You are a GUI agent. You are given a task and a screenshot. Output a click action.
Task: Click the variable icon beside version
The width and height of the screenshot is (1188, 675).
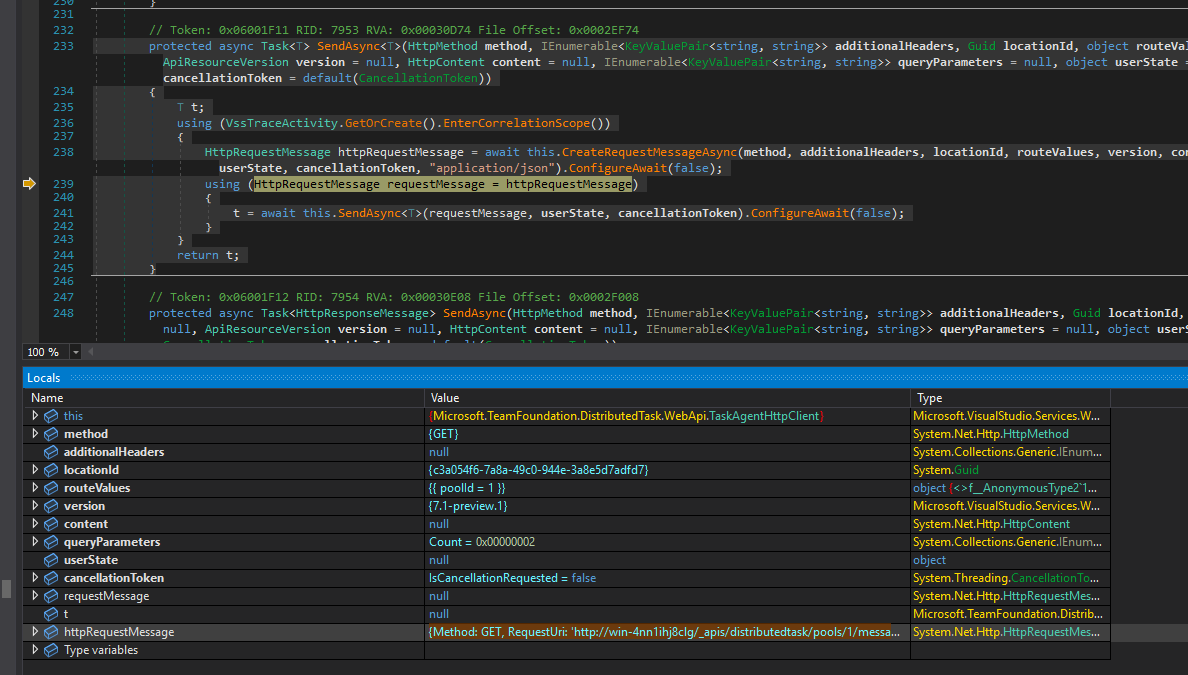click(51, 506)
